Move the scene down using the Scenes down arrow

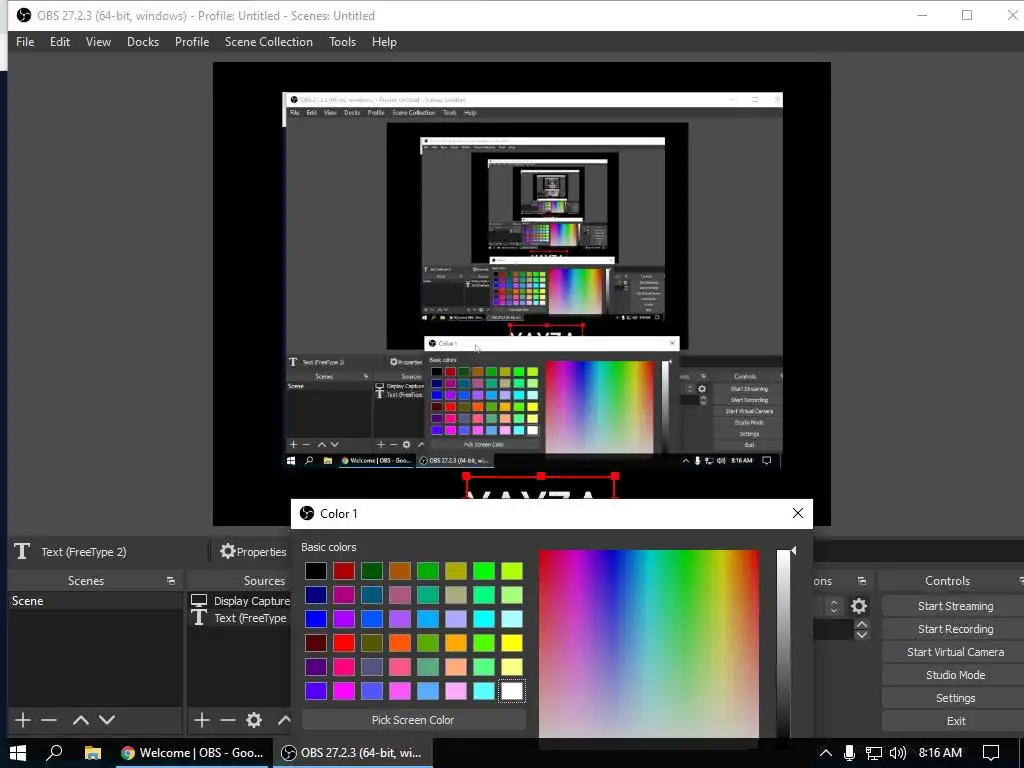point(107,720)
